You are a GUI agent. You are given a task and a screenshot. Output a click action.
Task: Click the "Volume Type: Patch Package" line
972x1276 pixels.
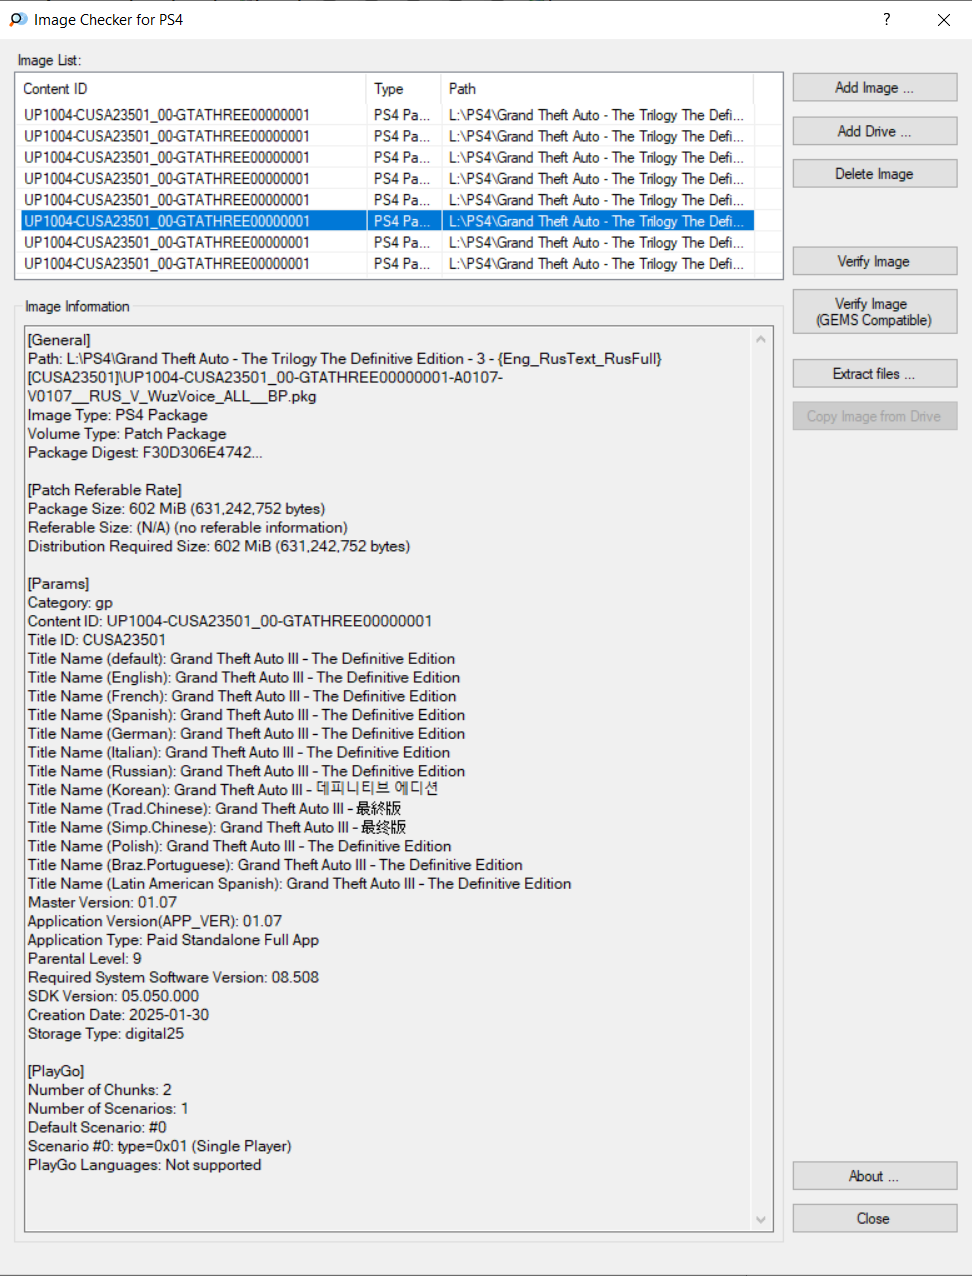pyautogui.click(x=127, y=434)
